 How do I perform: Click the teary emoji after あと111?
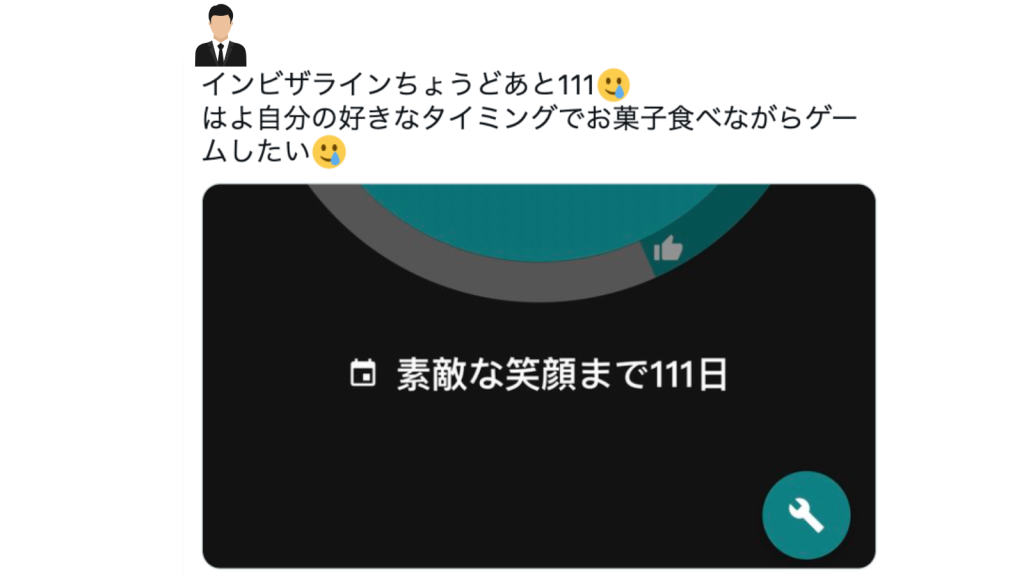(x=613, y=85)
